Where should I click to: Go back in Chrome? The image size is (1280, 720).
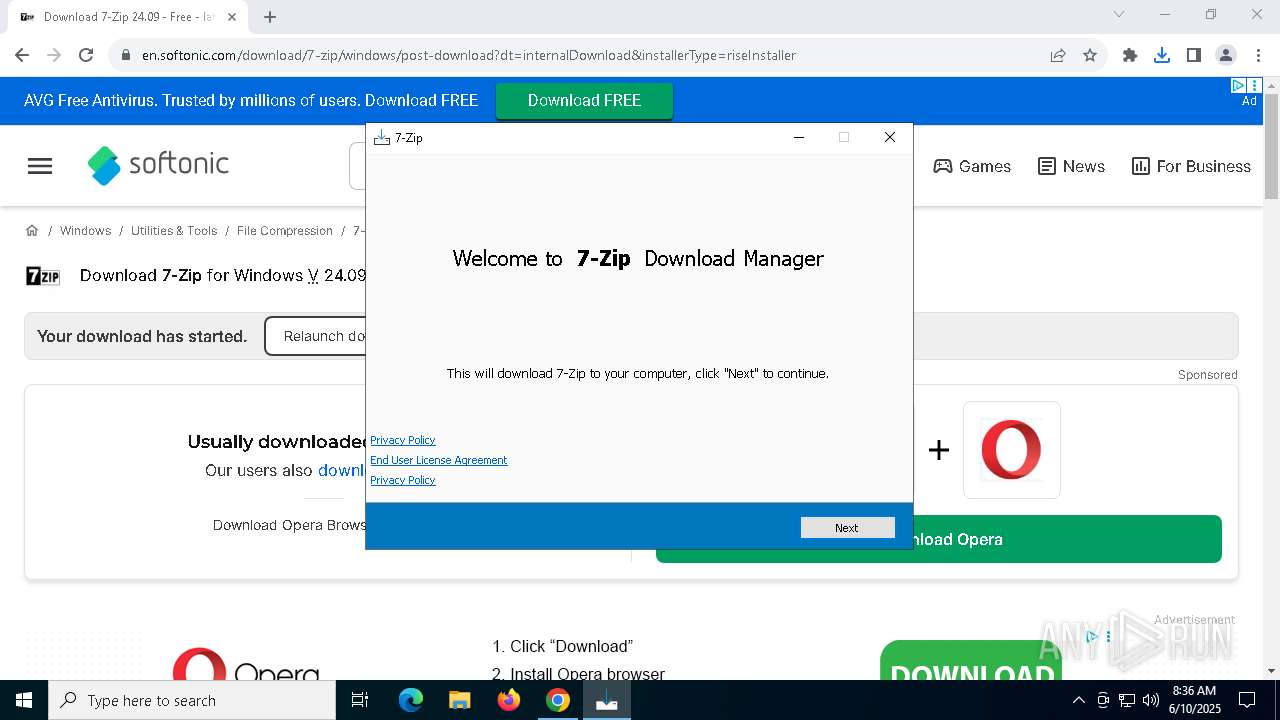tap(22, 55)
